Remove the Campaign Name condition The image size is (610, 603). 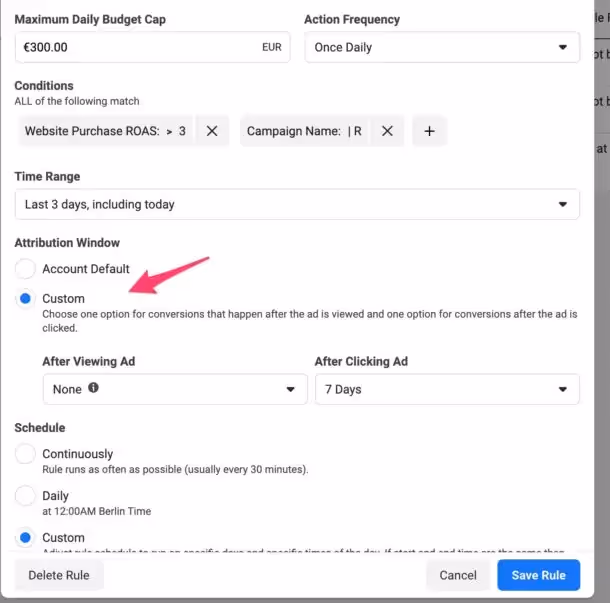387,131
